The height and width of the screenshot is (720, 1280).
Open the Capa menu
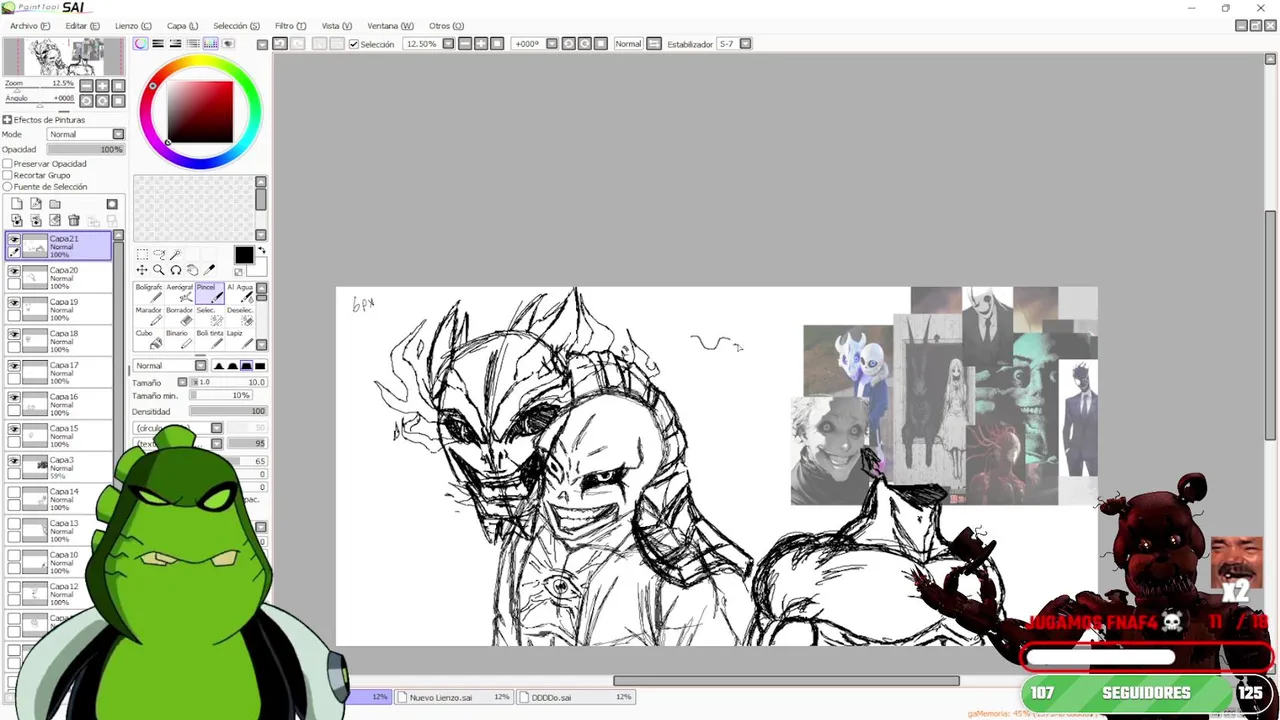182,26
